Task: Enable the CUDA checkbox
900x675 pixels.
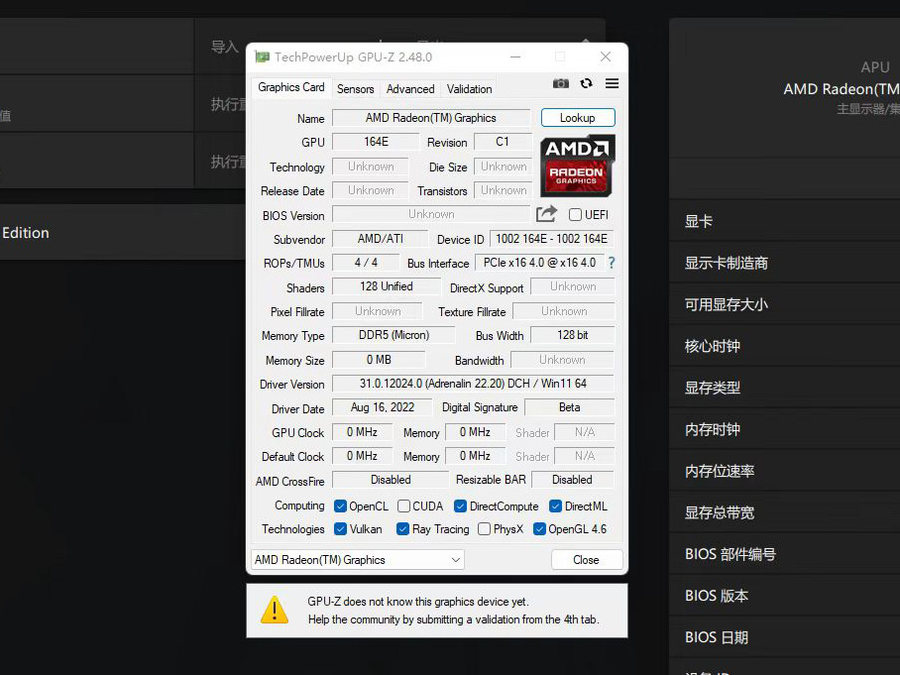Action: pos(404,506)
